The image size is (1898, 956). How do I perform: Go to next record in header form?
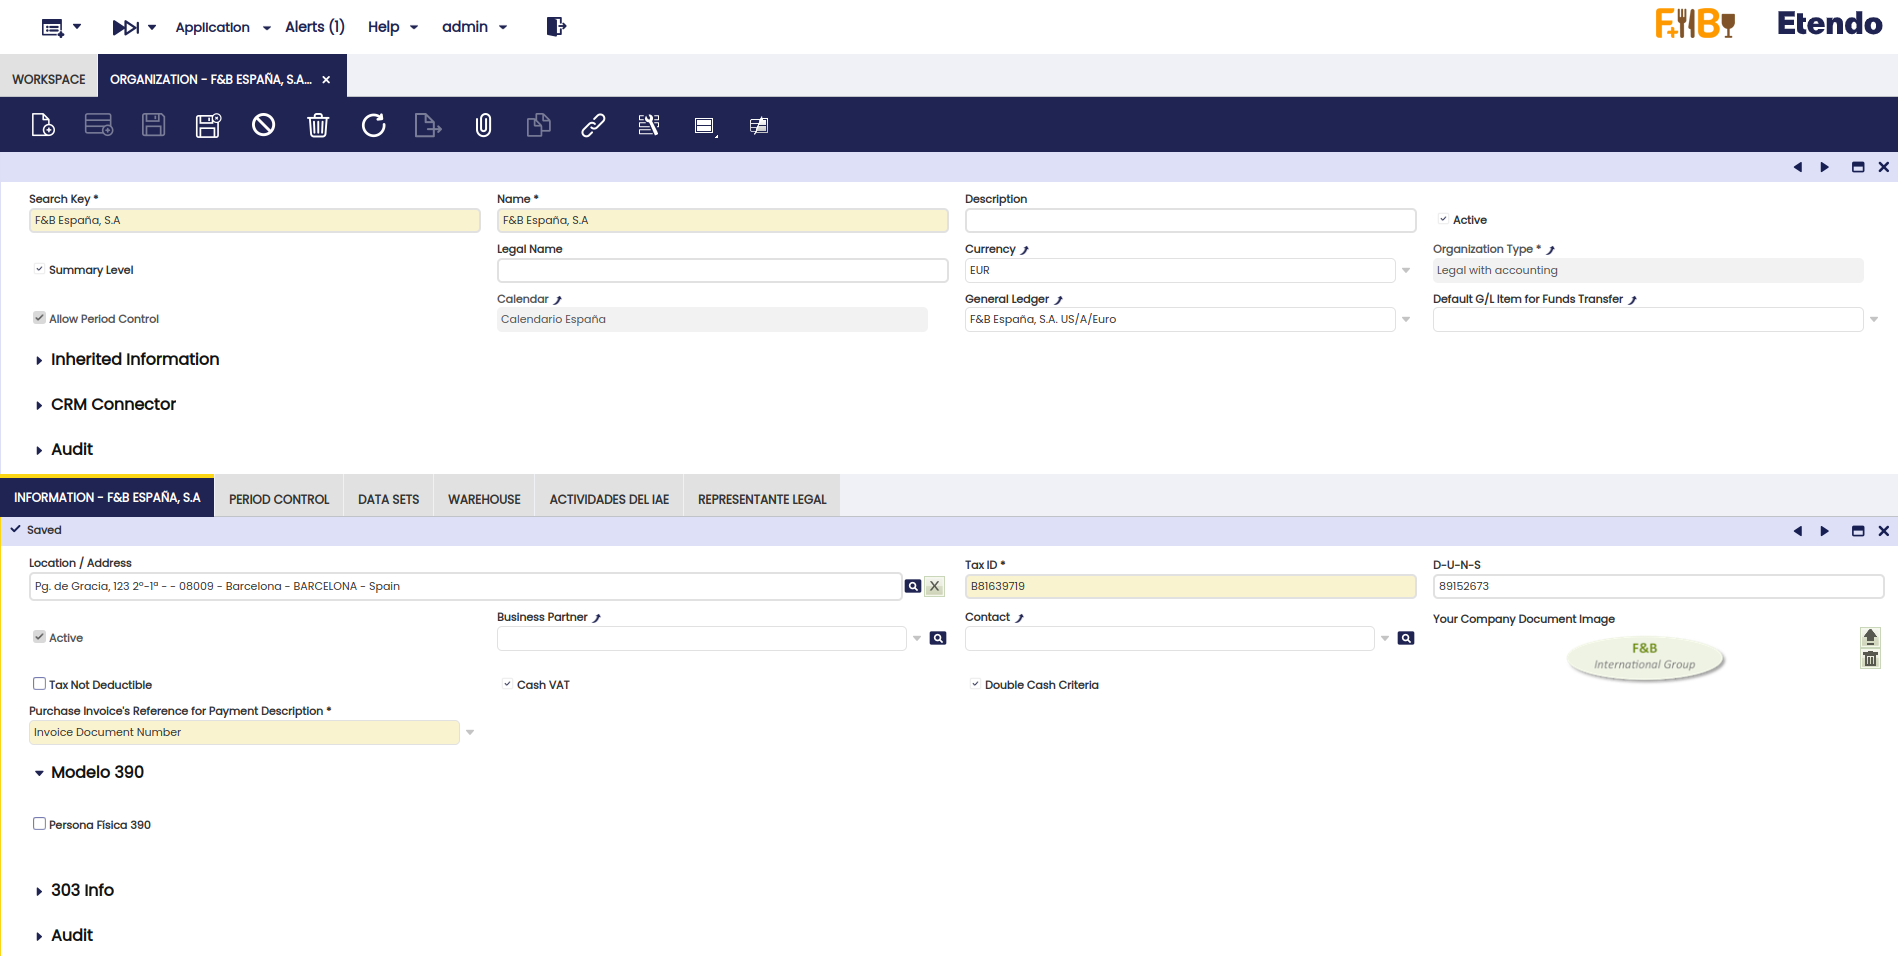tap(1824, 167)
